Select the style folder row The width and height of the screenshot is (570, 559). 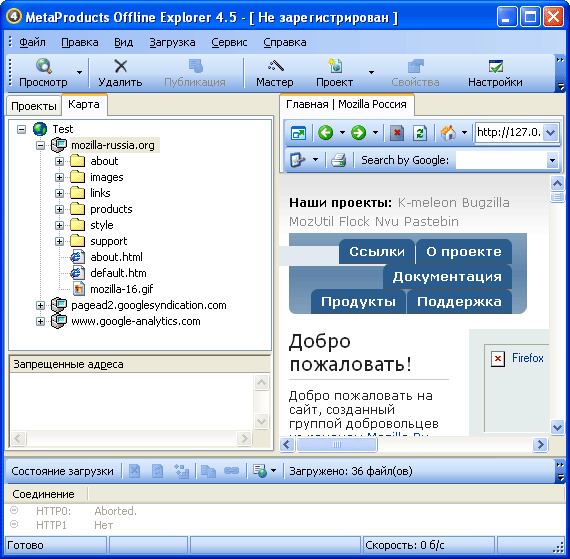102,225
